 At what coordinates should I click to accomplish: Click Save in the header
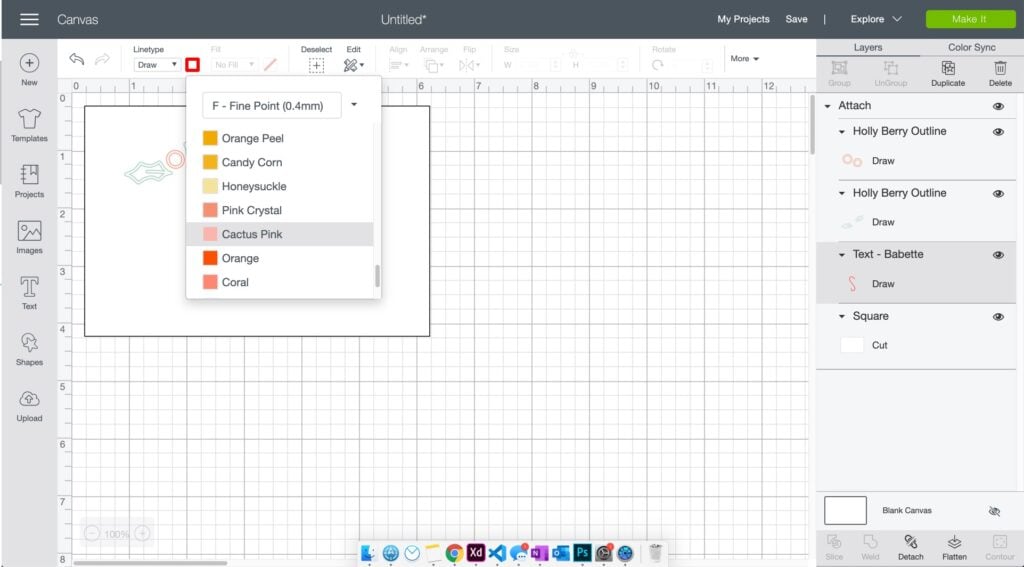pyautogui.click(x=796, y=19)
